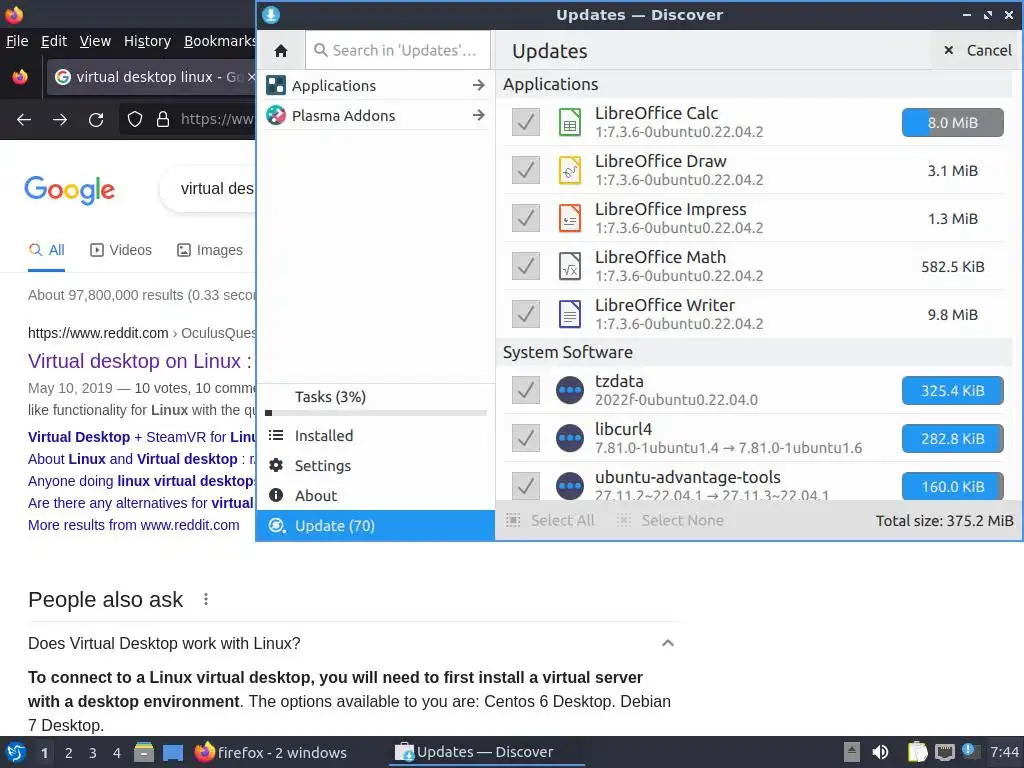Switch to virtual desktop 2 in pager
Viewport: 1024px width, 768px height.
click(68, 753)
